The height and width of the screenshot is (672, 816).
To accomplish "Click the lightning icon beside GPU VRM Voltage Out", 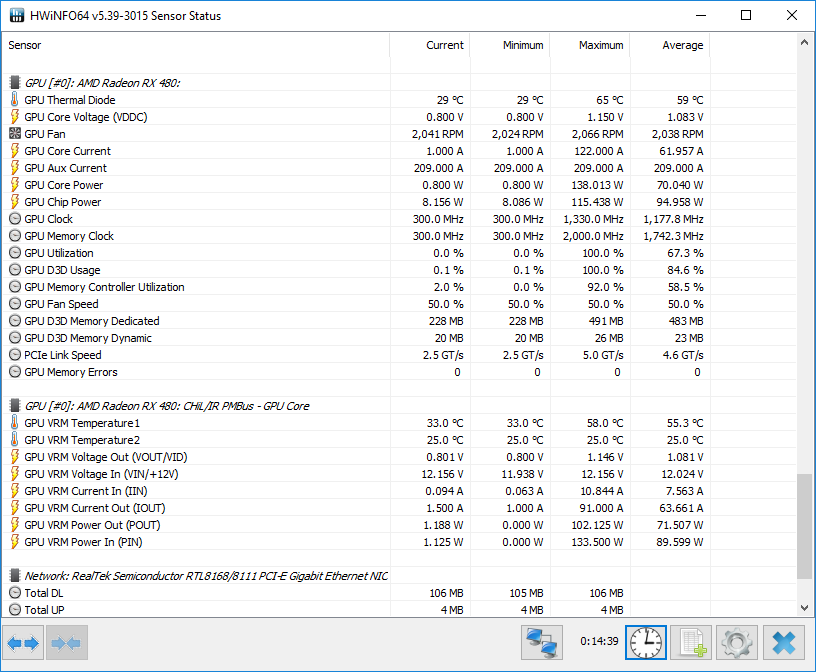I will 15,457.
